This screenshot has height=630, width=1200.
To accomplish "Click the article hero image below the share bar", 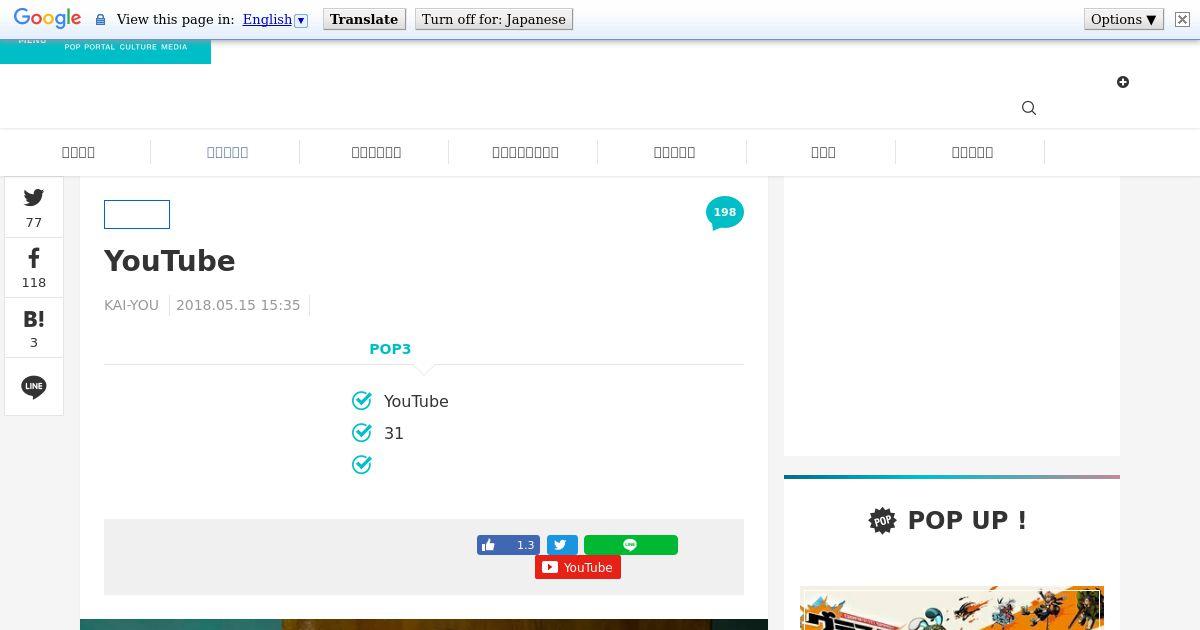I will point(424,625).
